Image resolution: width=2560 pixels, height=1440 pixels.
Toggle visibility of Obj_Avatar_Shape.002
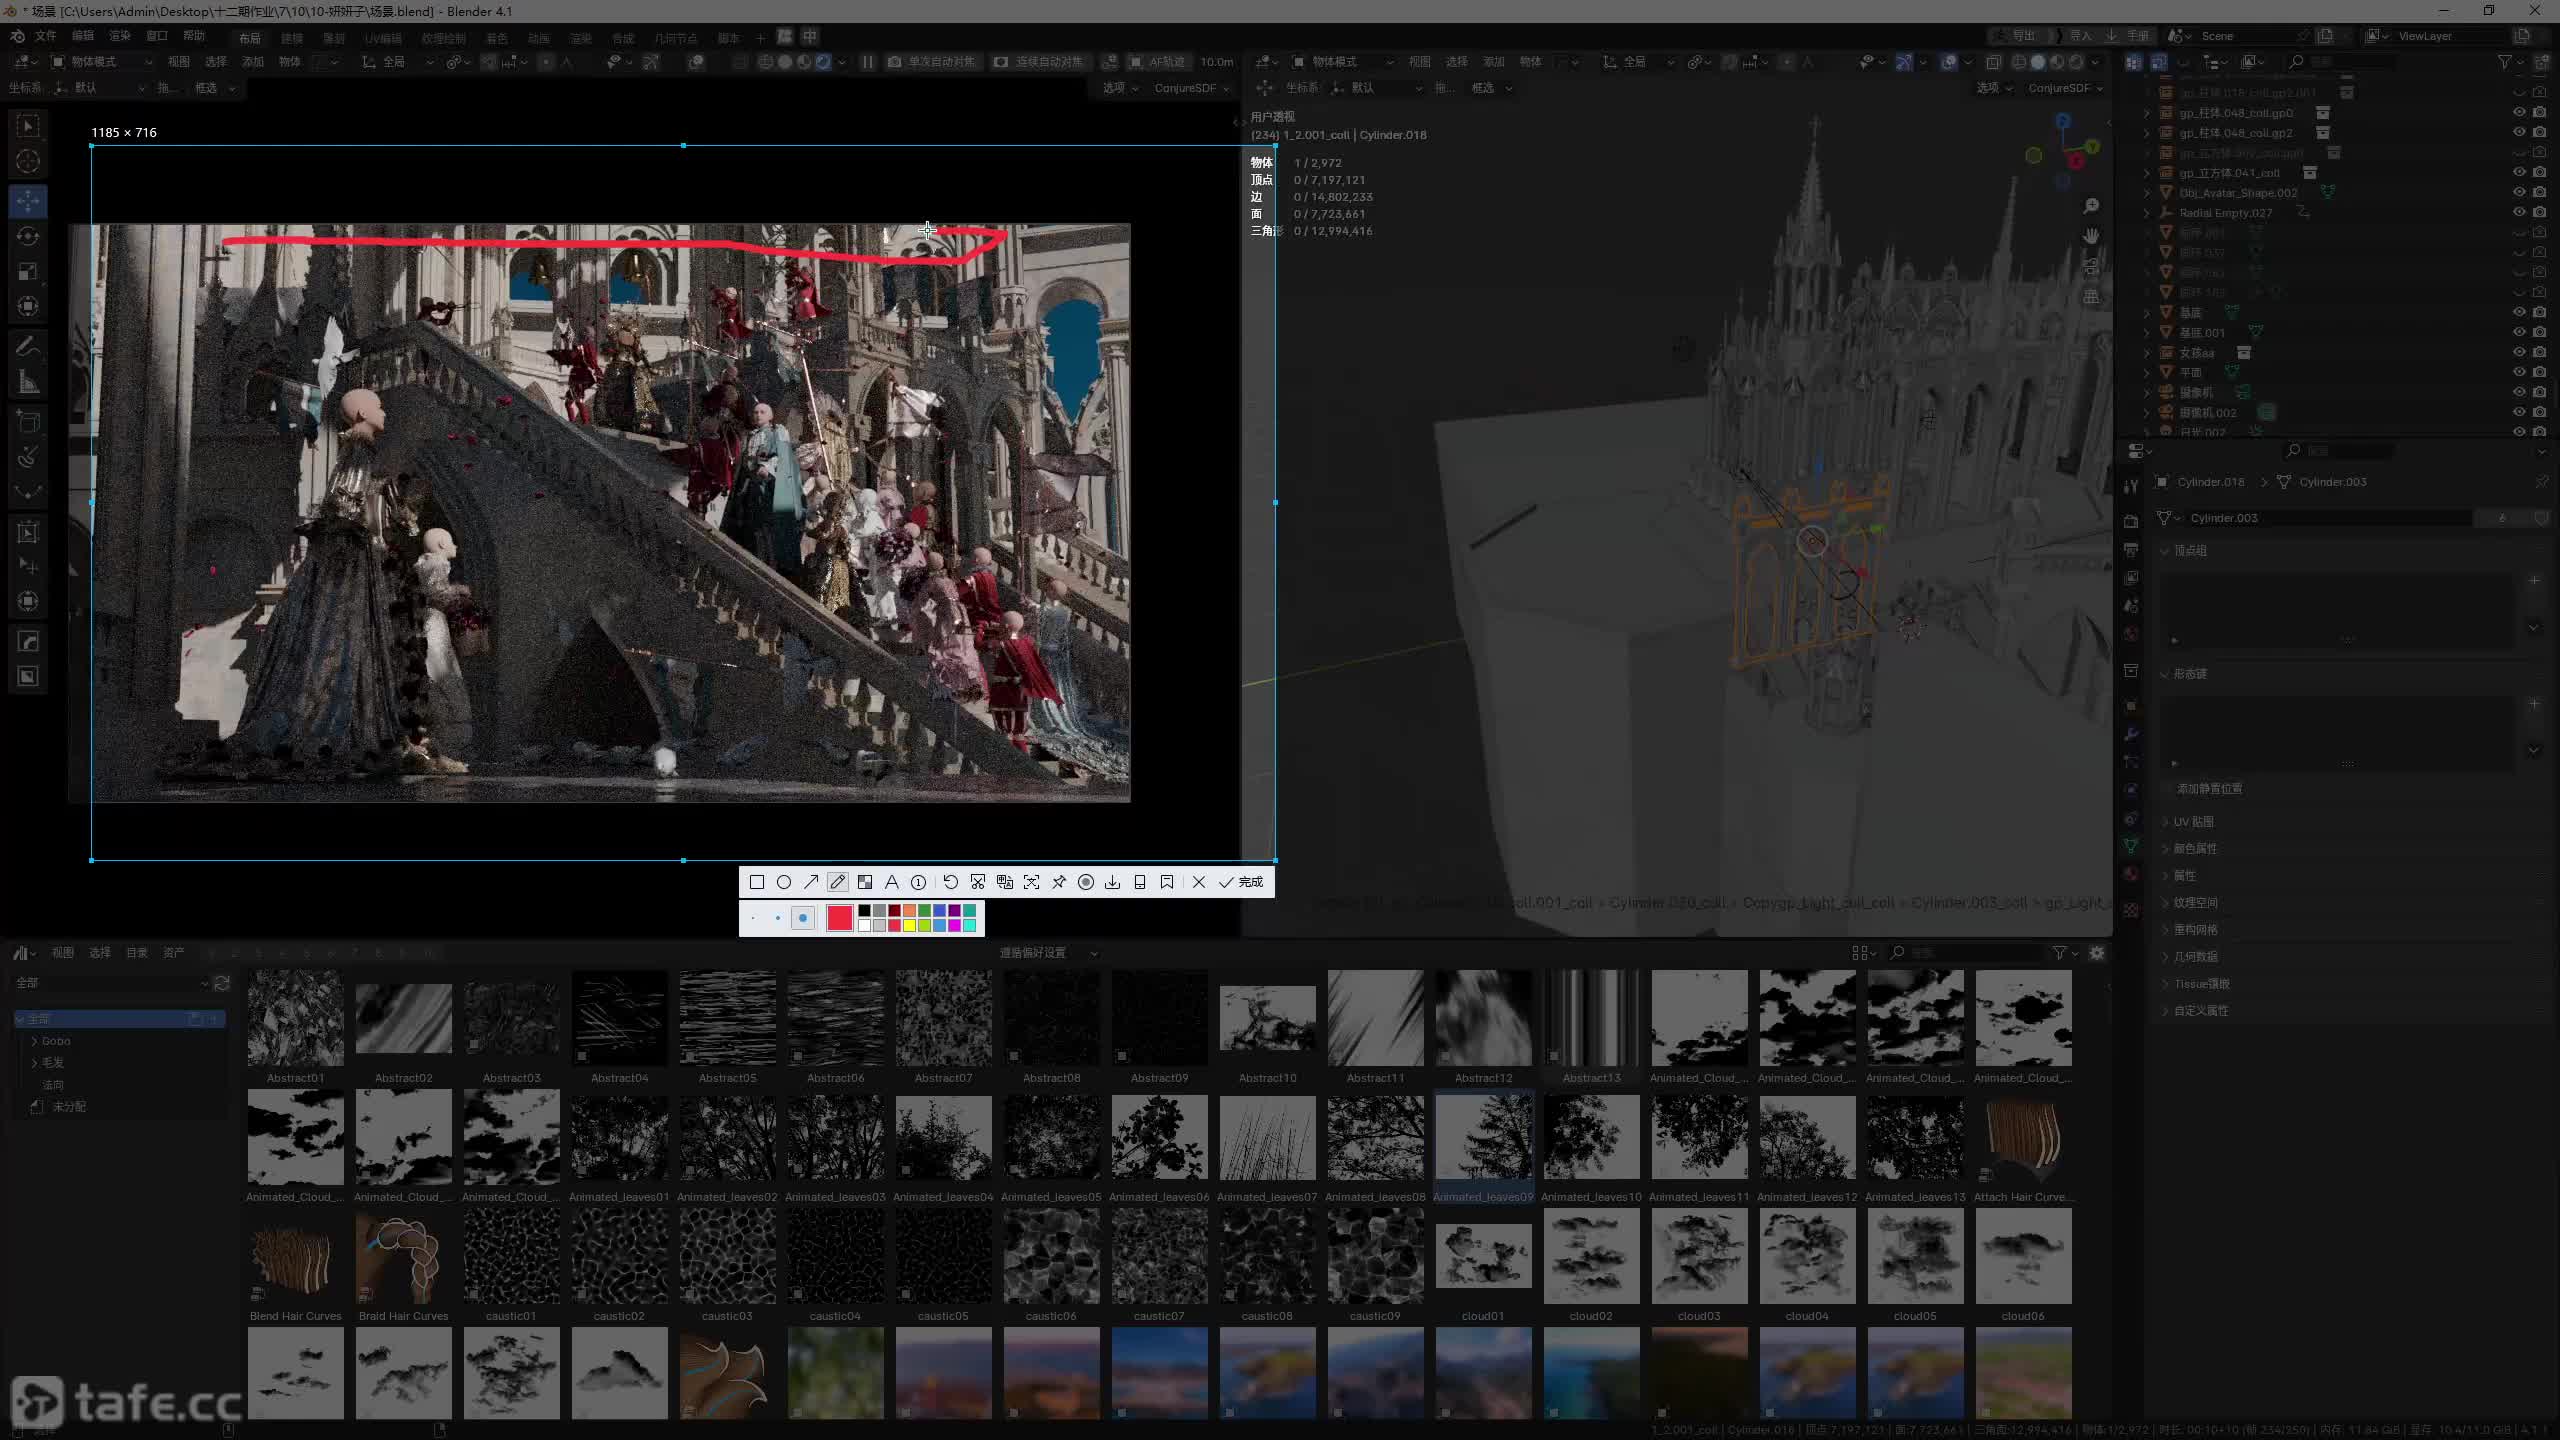tap(2519, 192)
